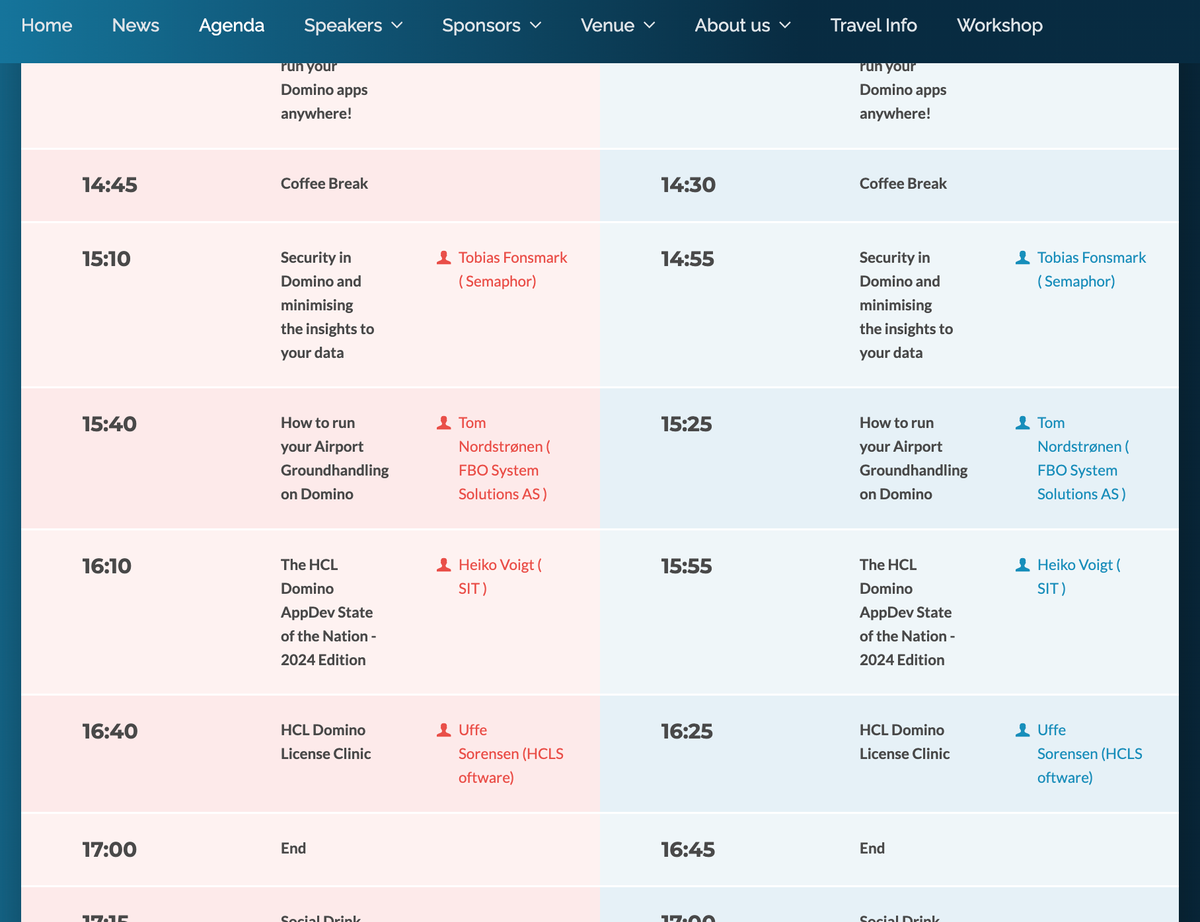The image size is (1200, 922).
Task: Navigate to Travel Info
Action: click(873, 25)
